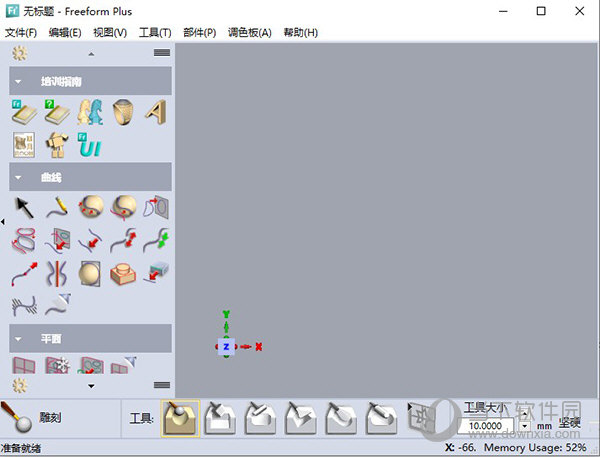Open the 调色板(A) menu
This screenshot has height=457, width=600.
[x=249, y=33]
